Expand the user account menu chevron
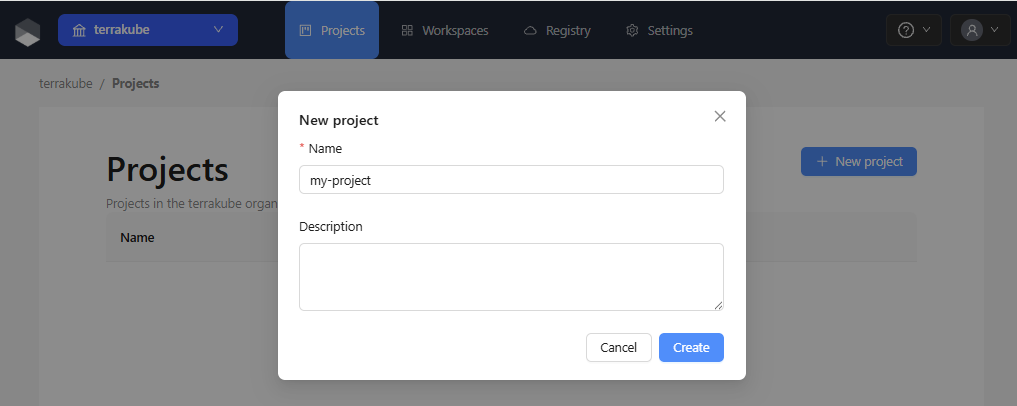 coord(995,30)
